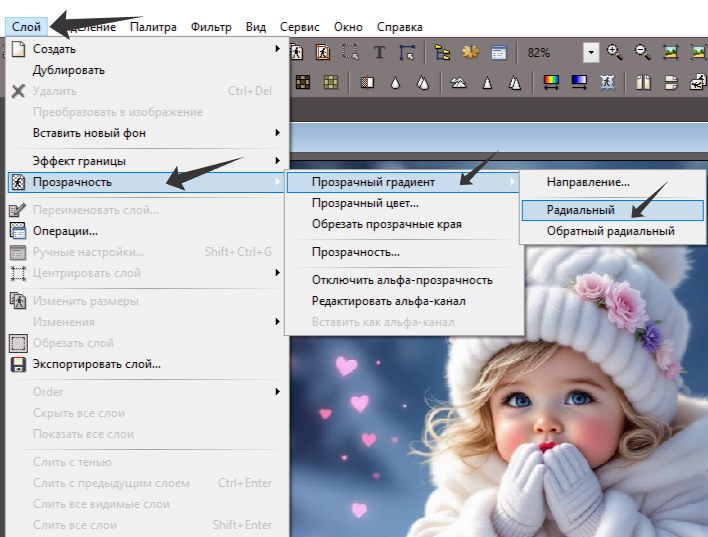
Task: Select Экспортировать слой... entry
Action: (97, 364)
